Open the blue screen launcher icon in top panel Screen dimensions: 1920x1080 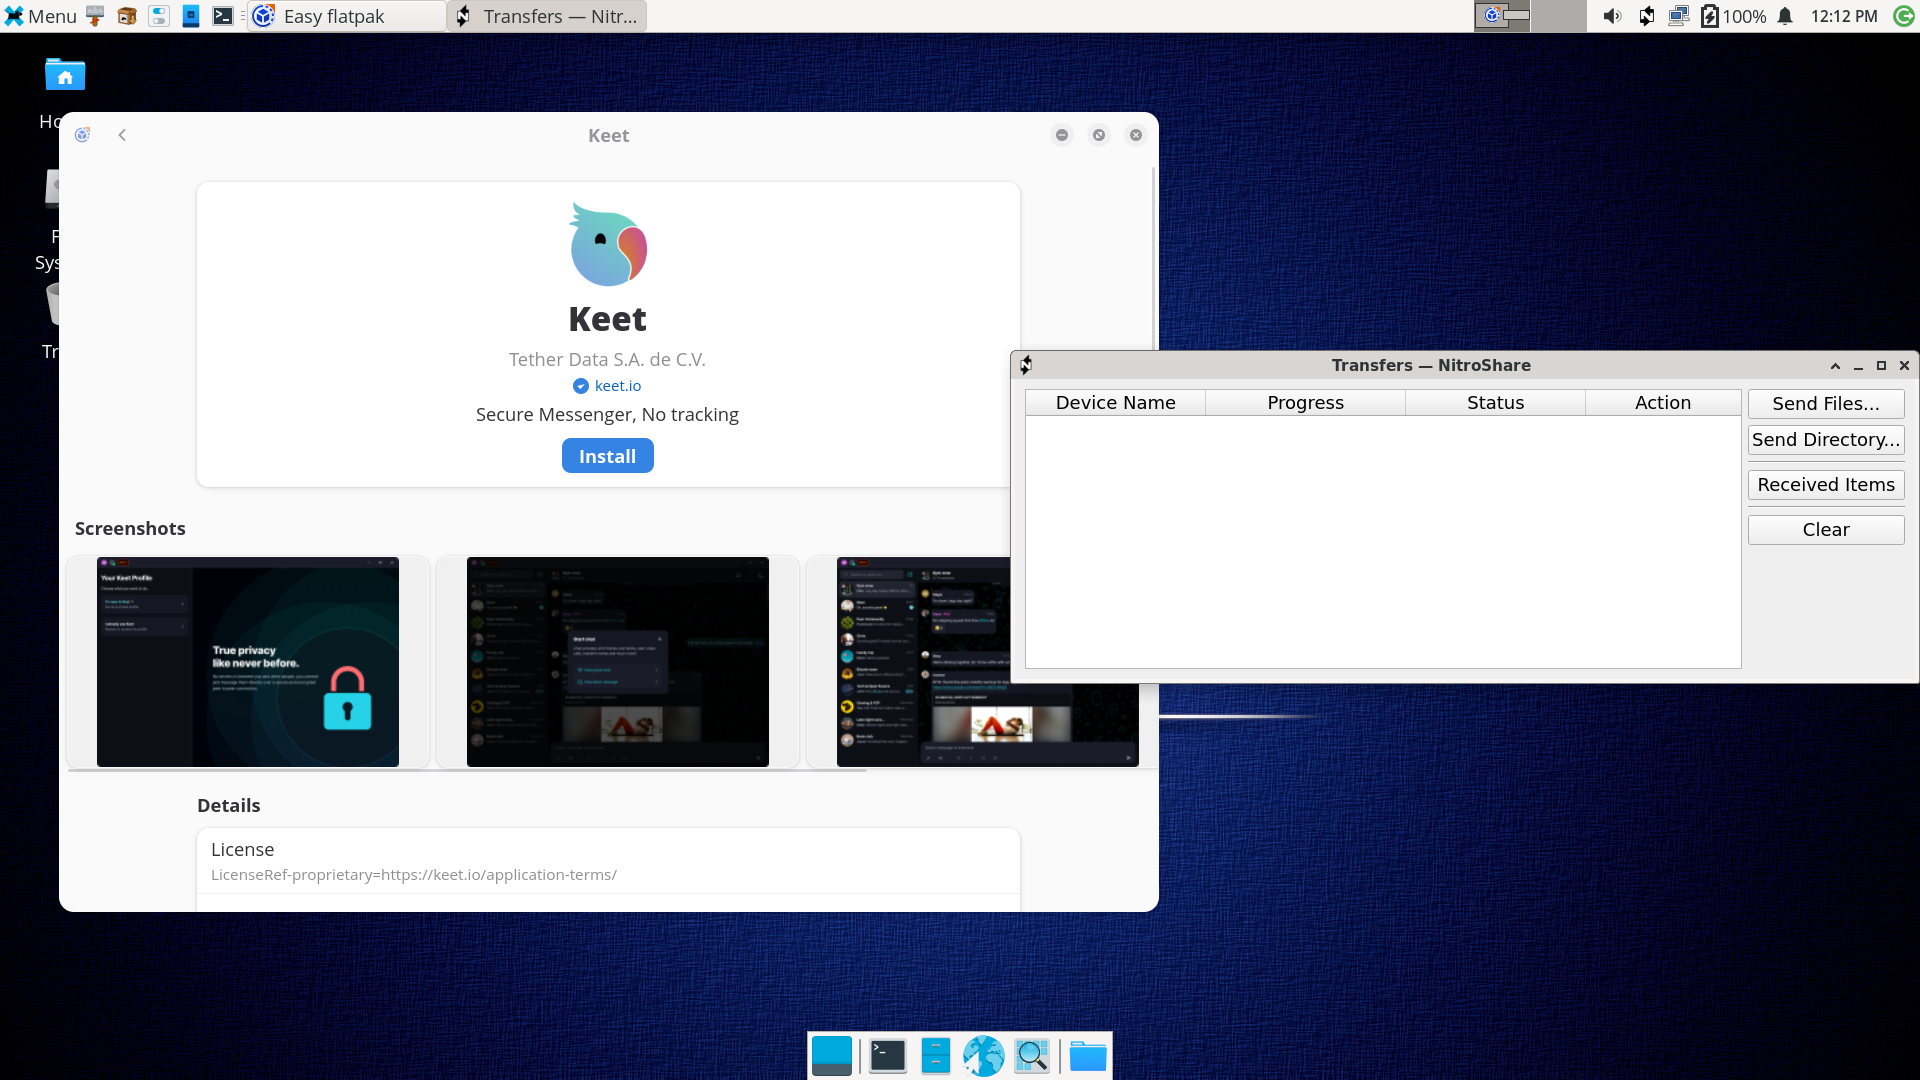click(x=191, y=16)
